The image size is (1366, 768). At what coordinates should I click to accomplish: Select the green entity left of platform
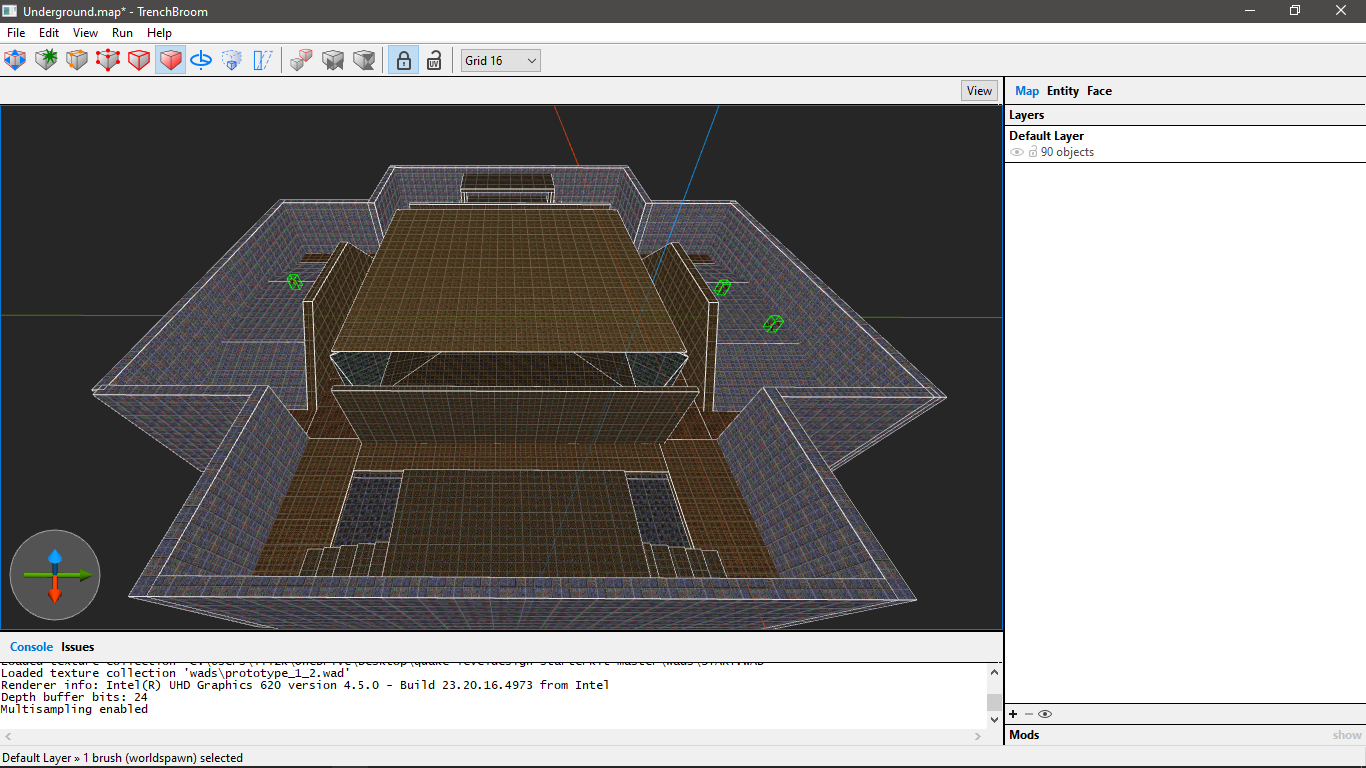[295, 281]
